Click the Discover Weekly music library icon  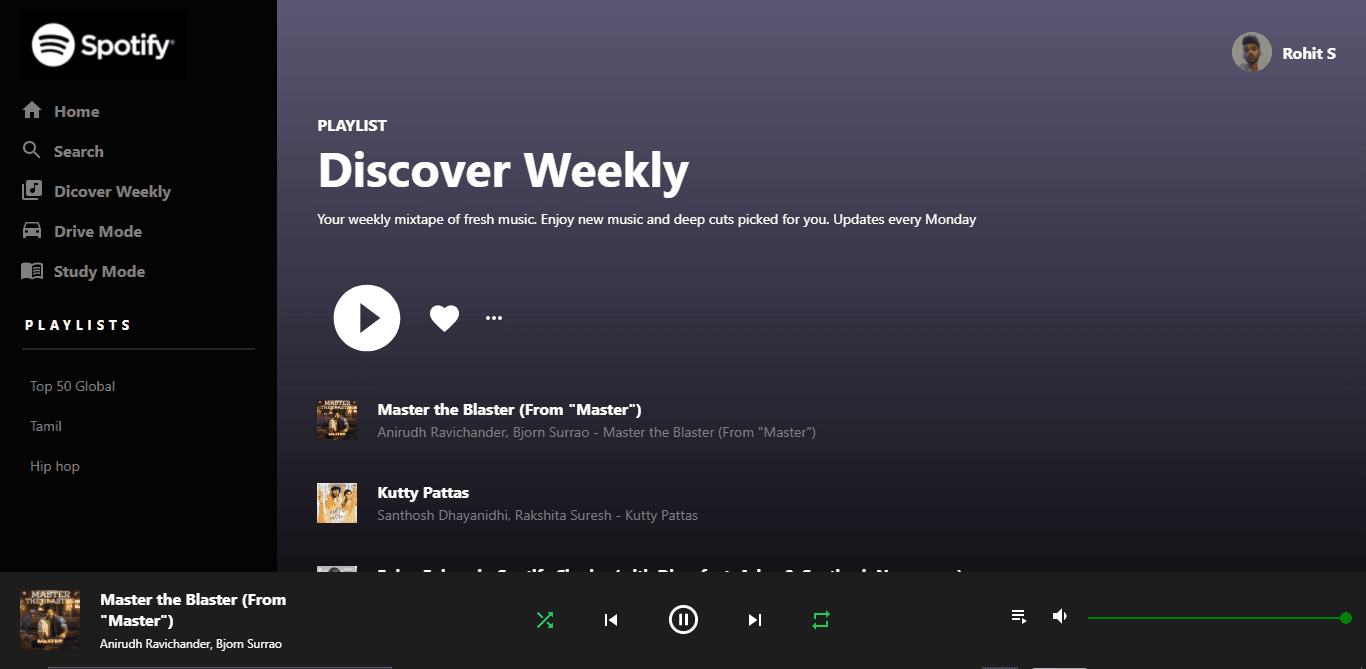pos(32,191)
